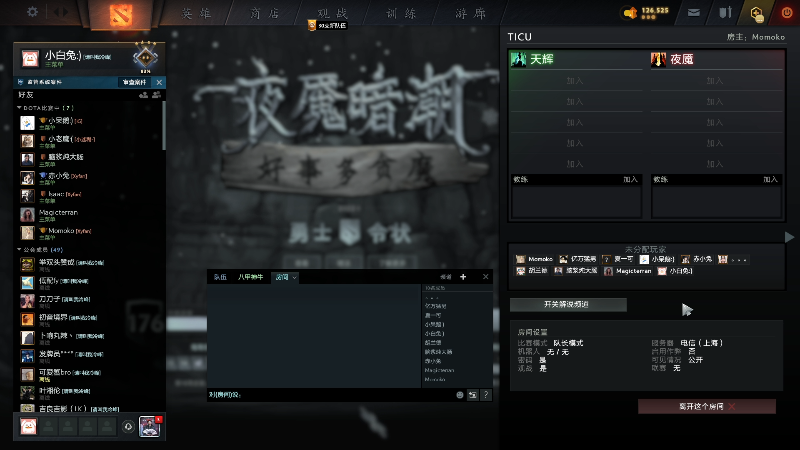The height and width of the screenshot is (450, 800).
Task: Click the back/forward navigation arrows
Action: [61, 12]
